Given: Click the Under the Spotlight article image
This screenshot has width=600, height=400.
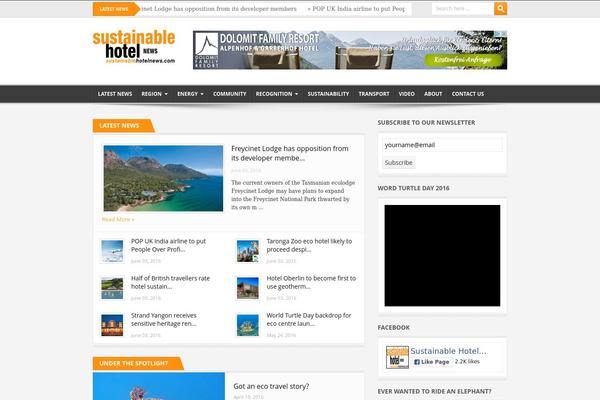Looking at the screenshot, I should click(159, 386).
